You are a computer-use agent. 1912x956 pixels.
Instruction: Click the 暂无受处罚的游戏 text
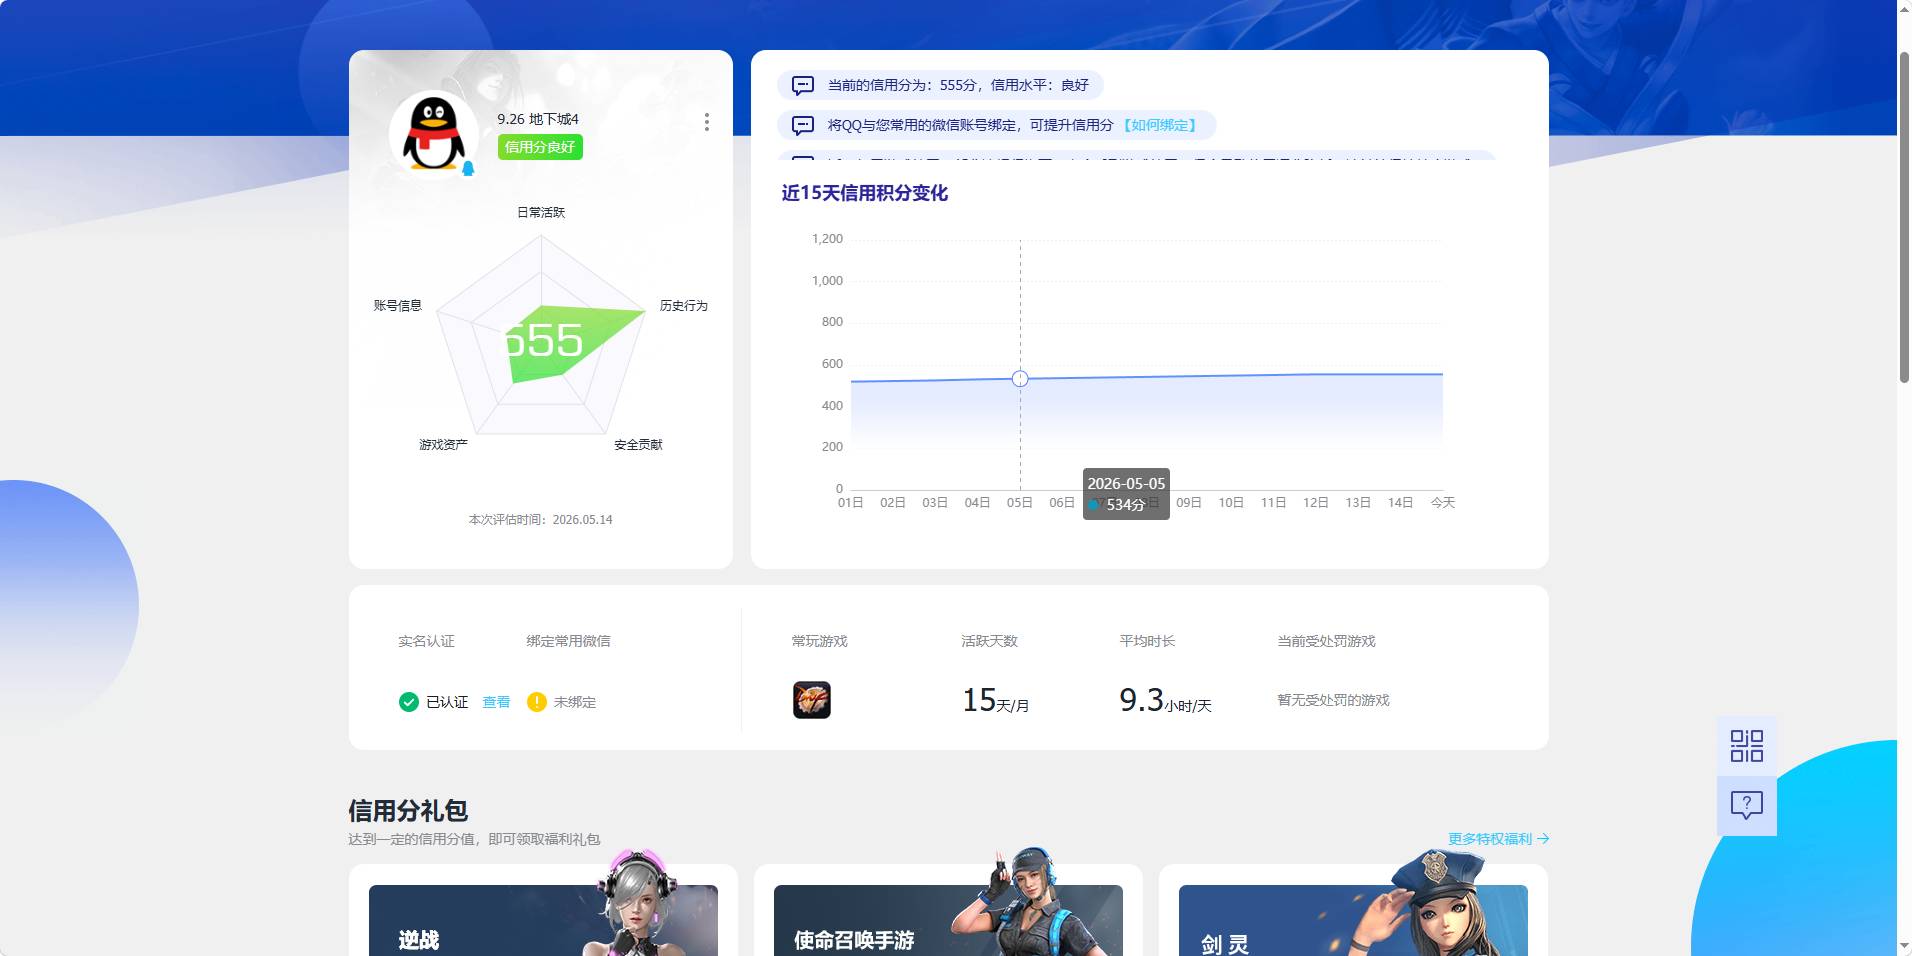coord(1333,700)
